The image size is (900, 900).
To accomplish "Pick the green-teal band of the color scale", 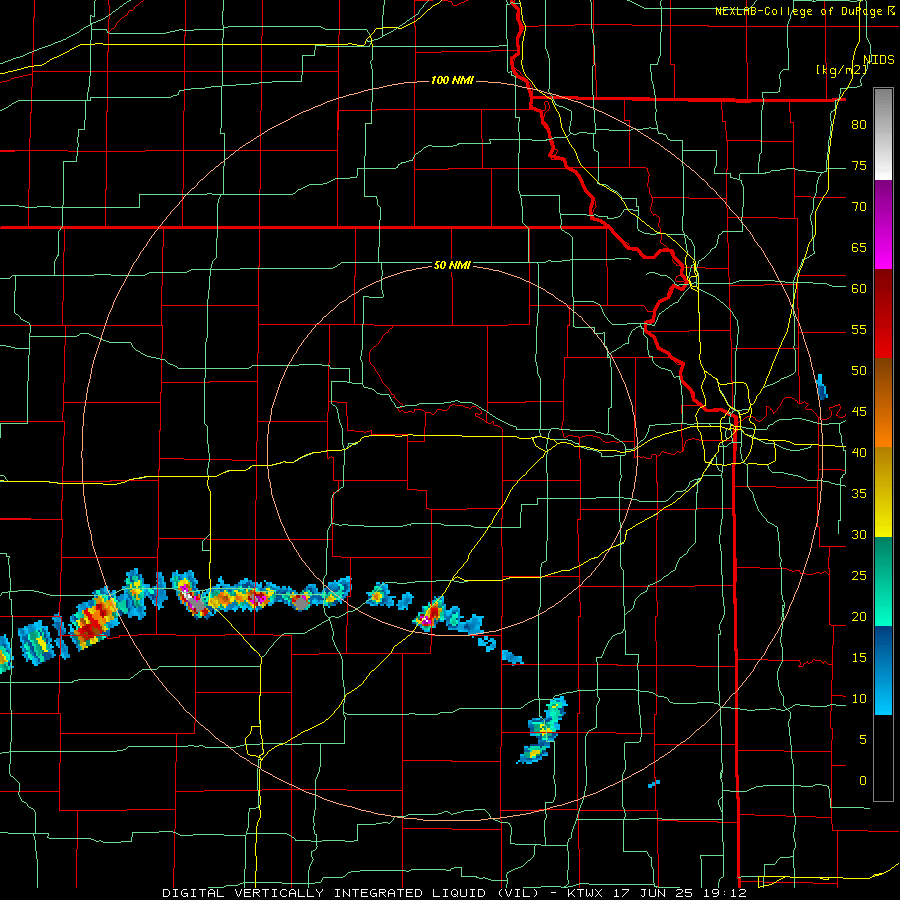I will point(883,581).
